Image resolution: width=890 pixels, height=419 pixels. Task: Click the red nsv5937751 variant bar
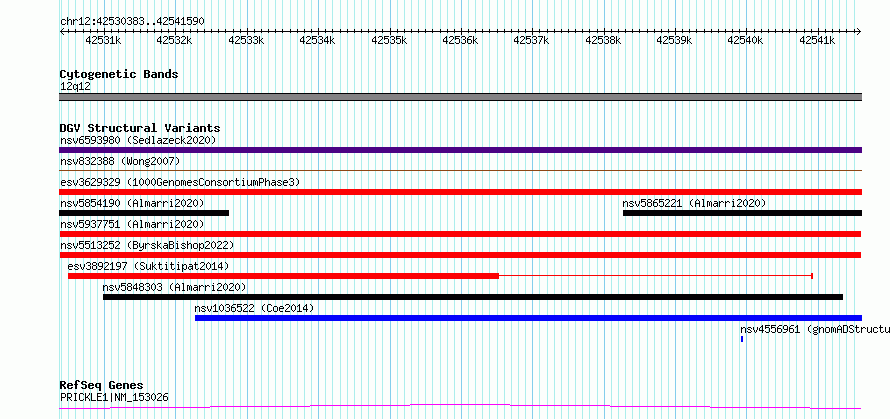pyautogui.click(x=460, y=234)
